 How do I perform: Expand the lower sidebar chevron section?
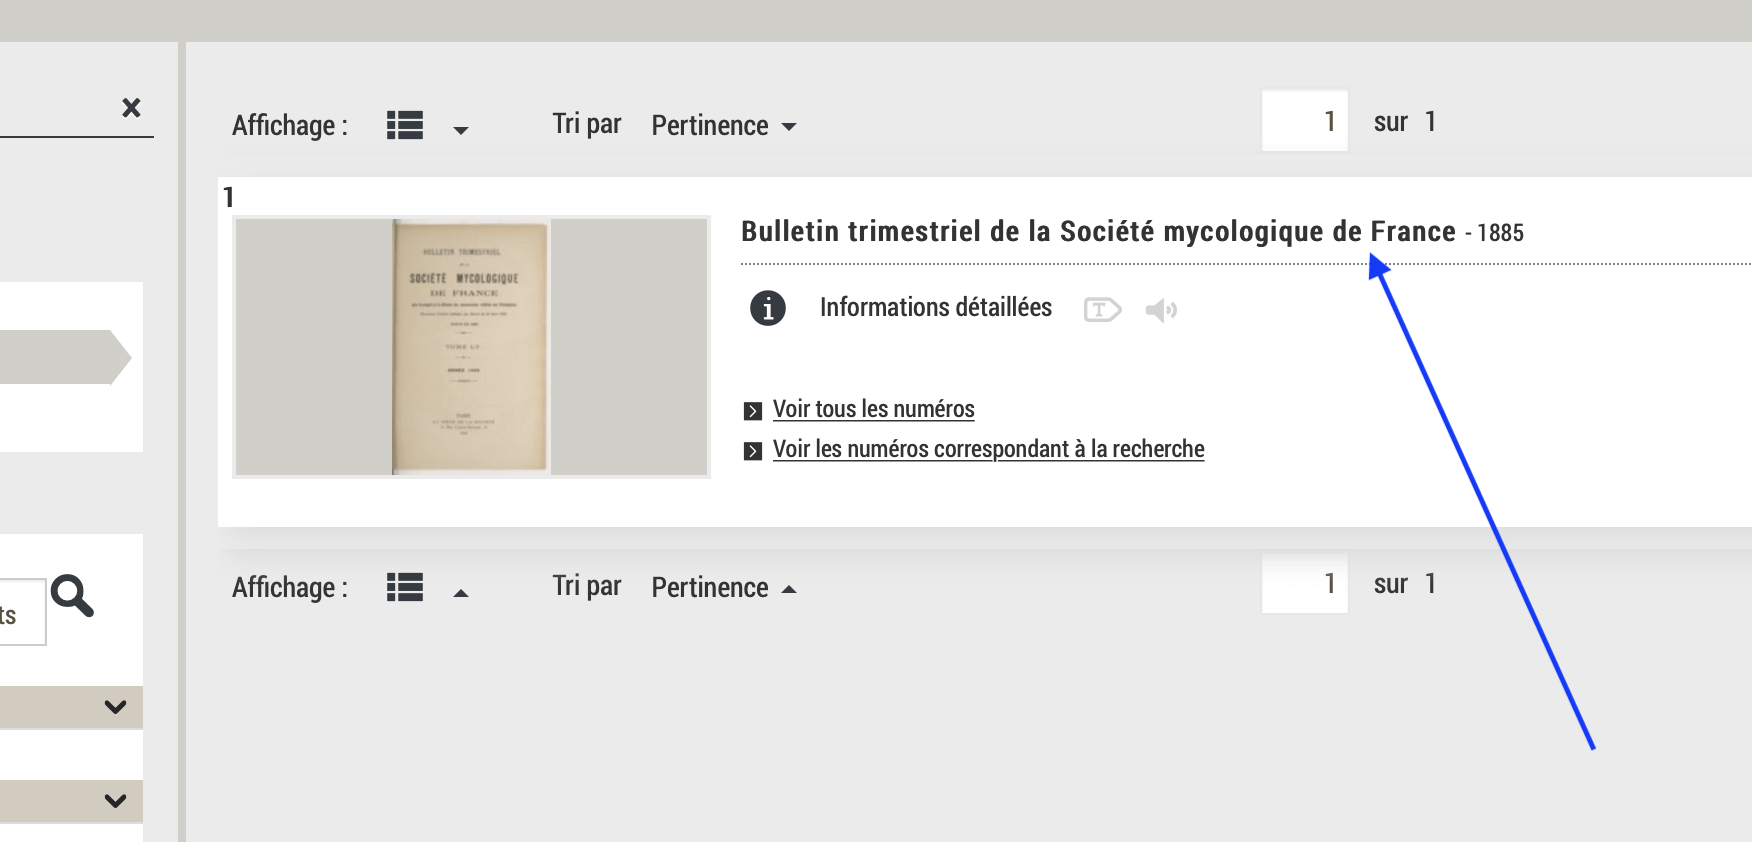(115, 801)
